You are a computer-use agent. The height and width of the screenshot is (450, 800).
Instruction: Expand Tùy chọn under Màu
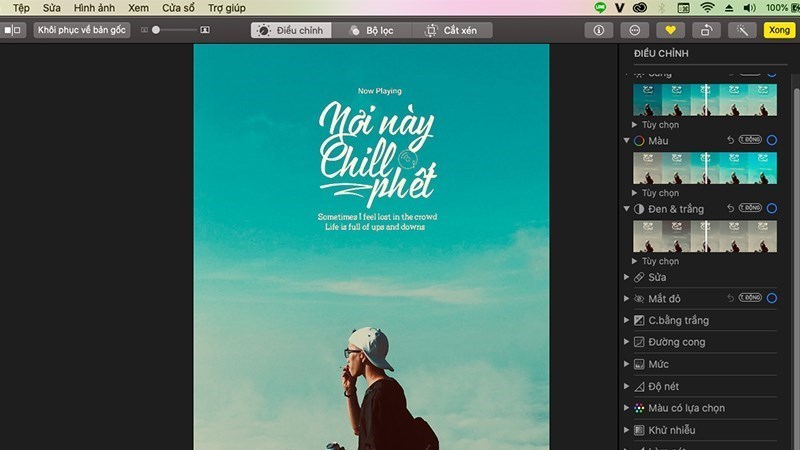(634, 193)
